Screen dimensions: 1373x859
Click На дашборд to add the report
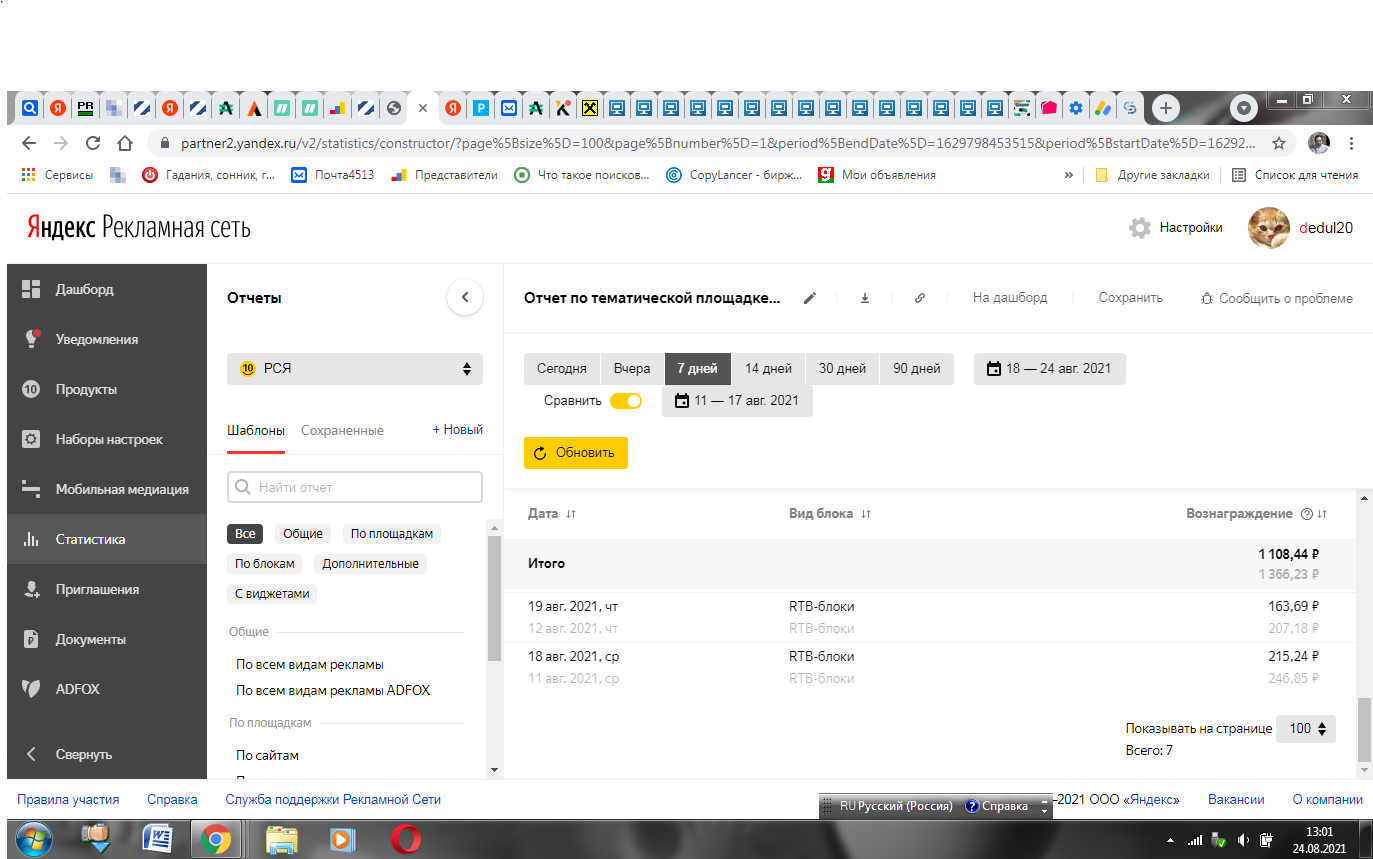point(1010,298)
